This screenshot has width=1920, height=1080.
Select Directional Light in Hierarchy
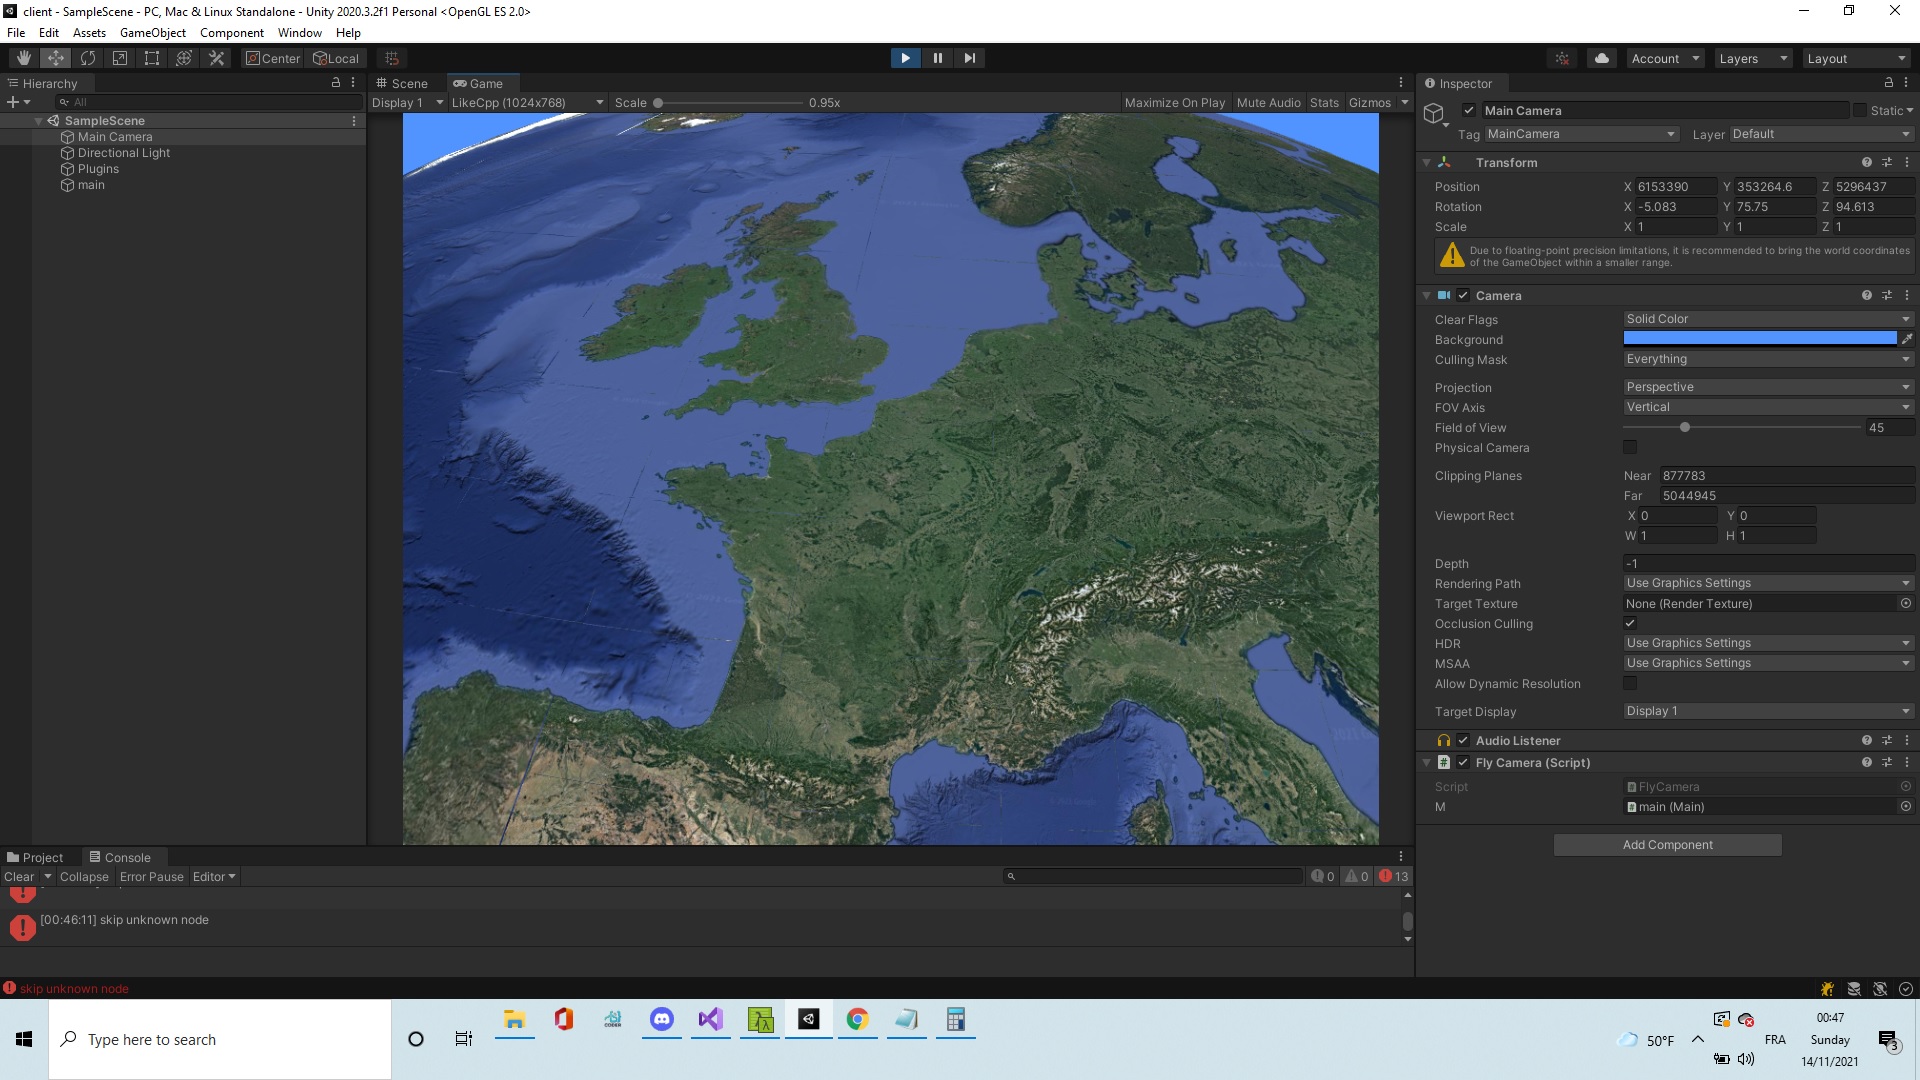[x=124, y=153]
